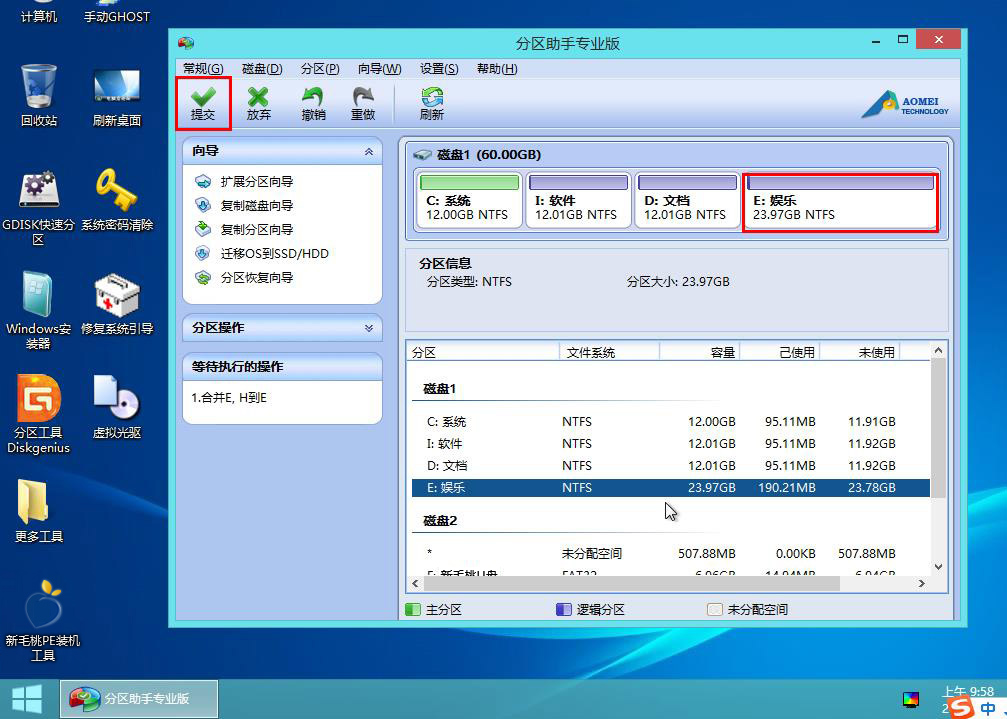Click the AOMEI Technology logo

click(x=905, y=105)
